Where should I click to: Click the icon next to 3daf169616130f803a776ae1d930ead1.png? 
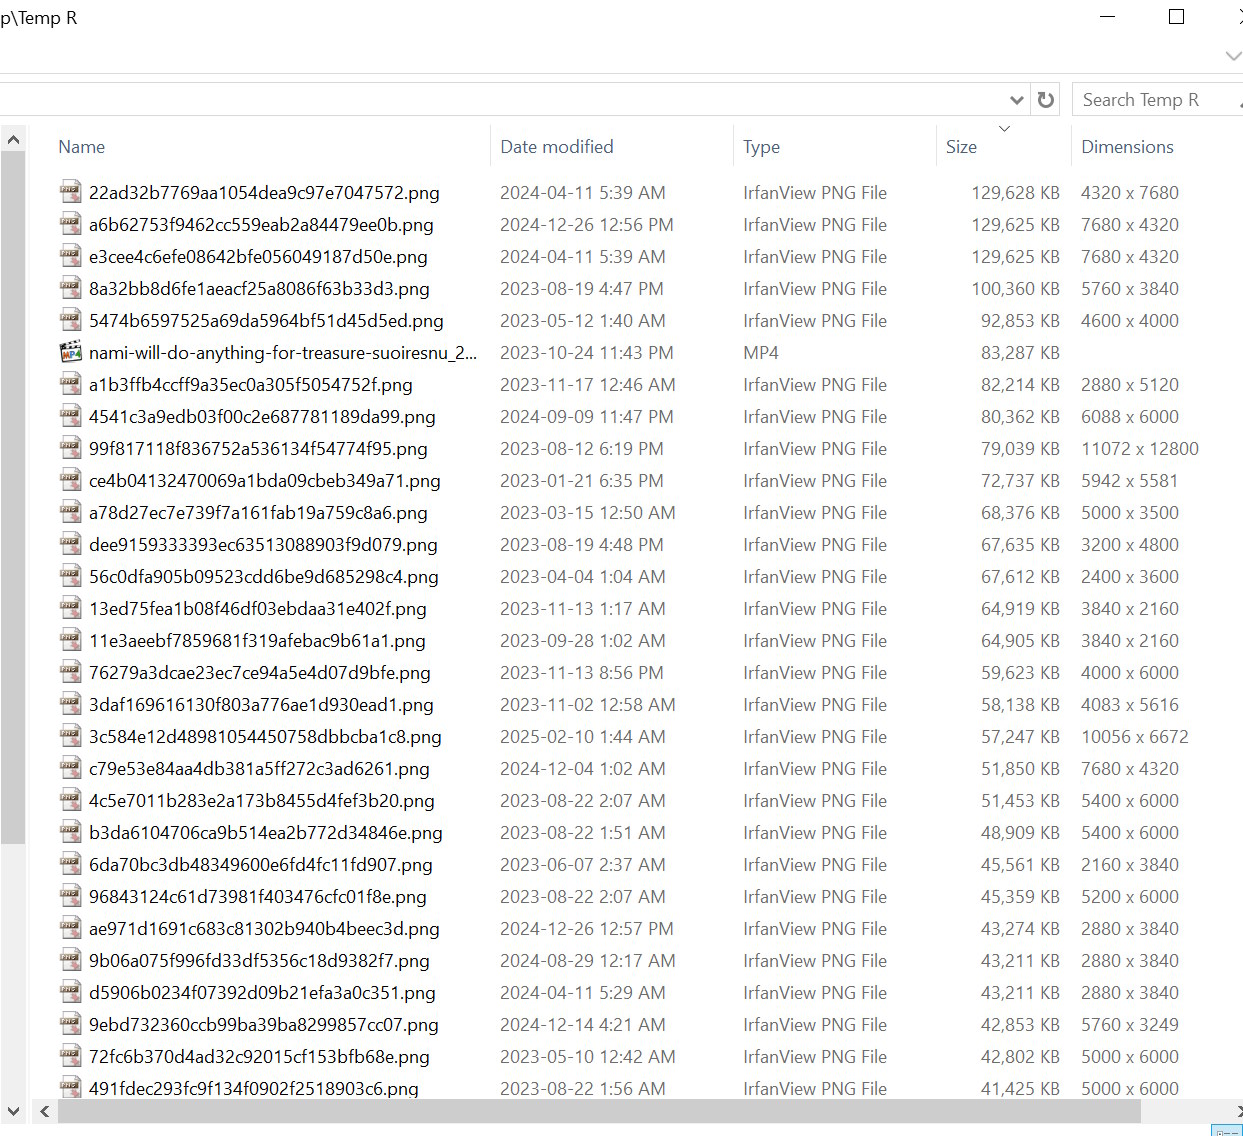click(x=70, y=703)
